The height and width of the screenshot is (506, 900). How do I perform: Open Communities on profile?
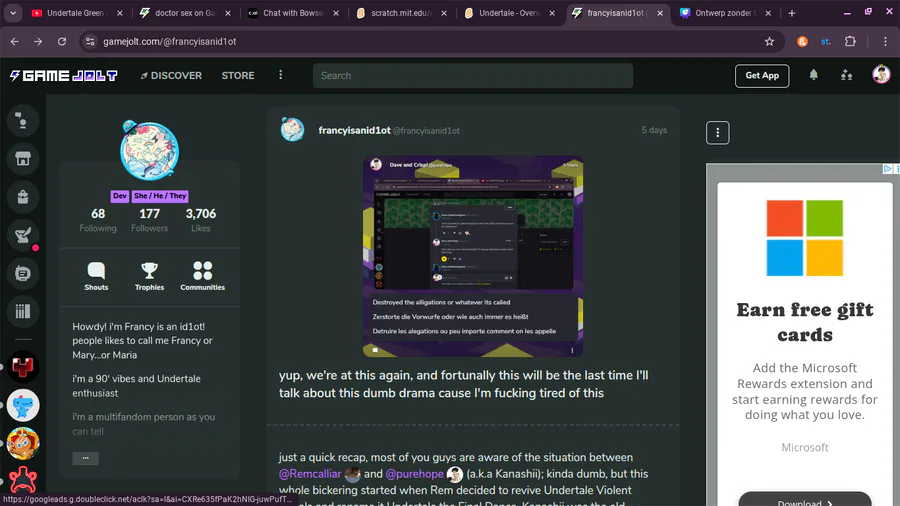tap(203, 277)
